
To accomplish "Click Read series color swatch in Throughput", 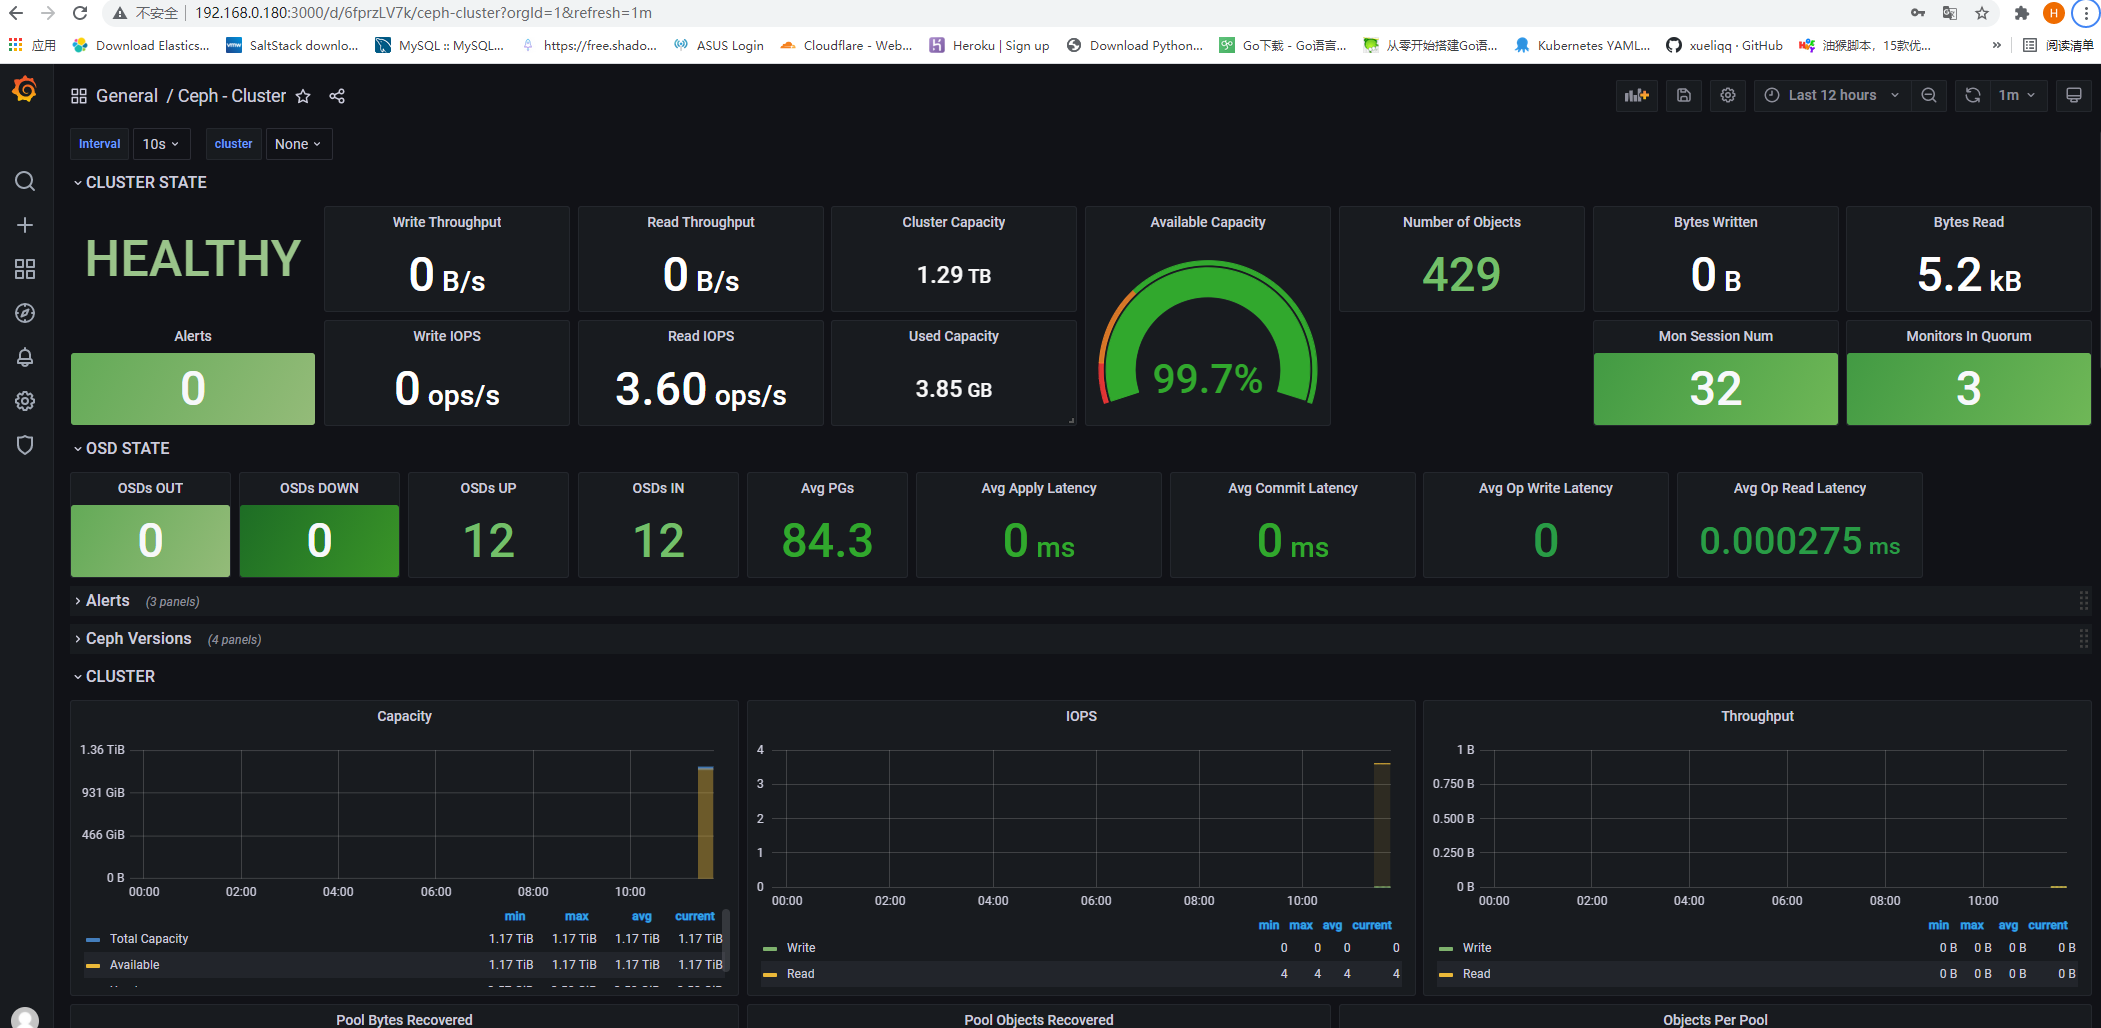I will (x=1446, y=974).
